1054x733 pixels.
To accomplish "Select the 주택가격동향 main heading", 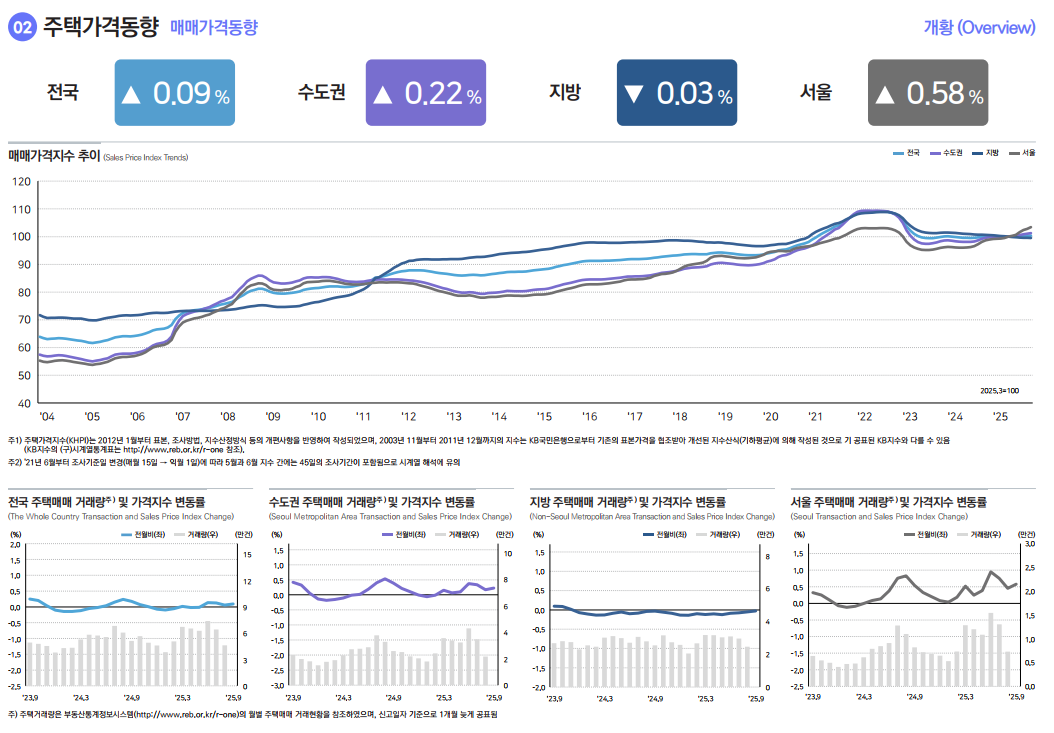I will [x=100, y=27].
